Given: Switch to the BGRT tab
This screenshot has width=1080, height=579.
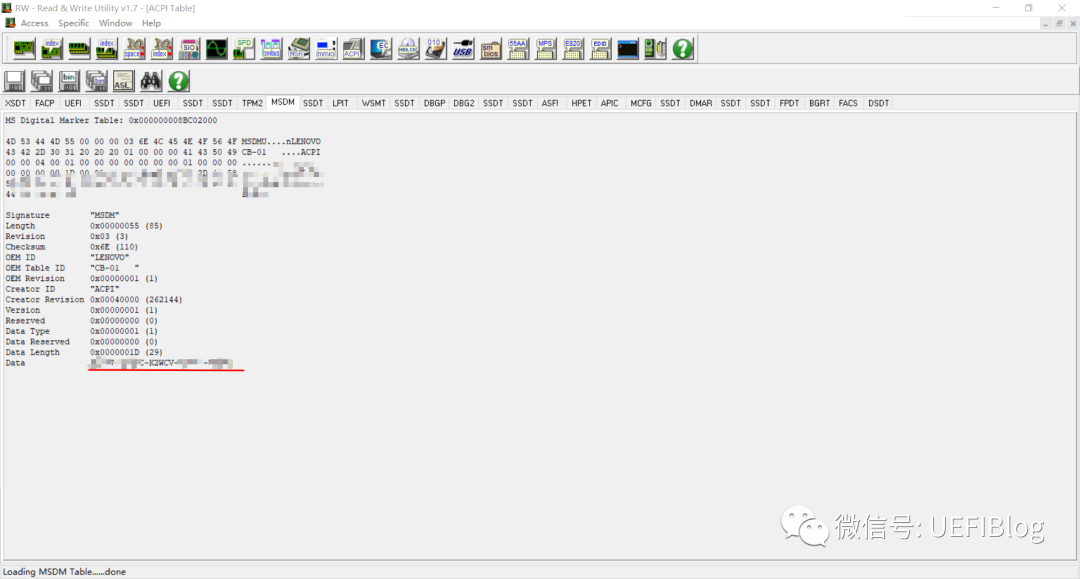Looking at the screenshot, I should [820, 103].
